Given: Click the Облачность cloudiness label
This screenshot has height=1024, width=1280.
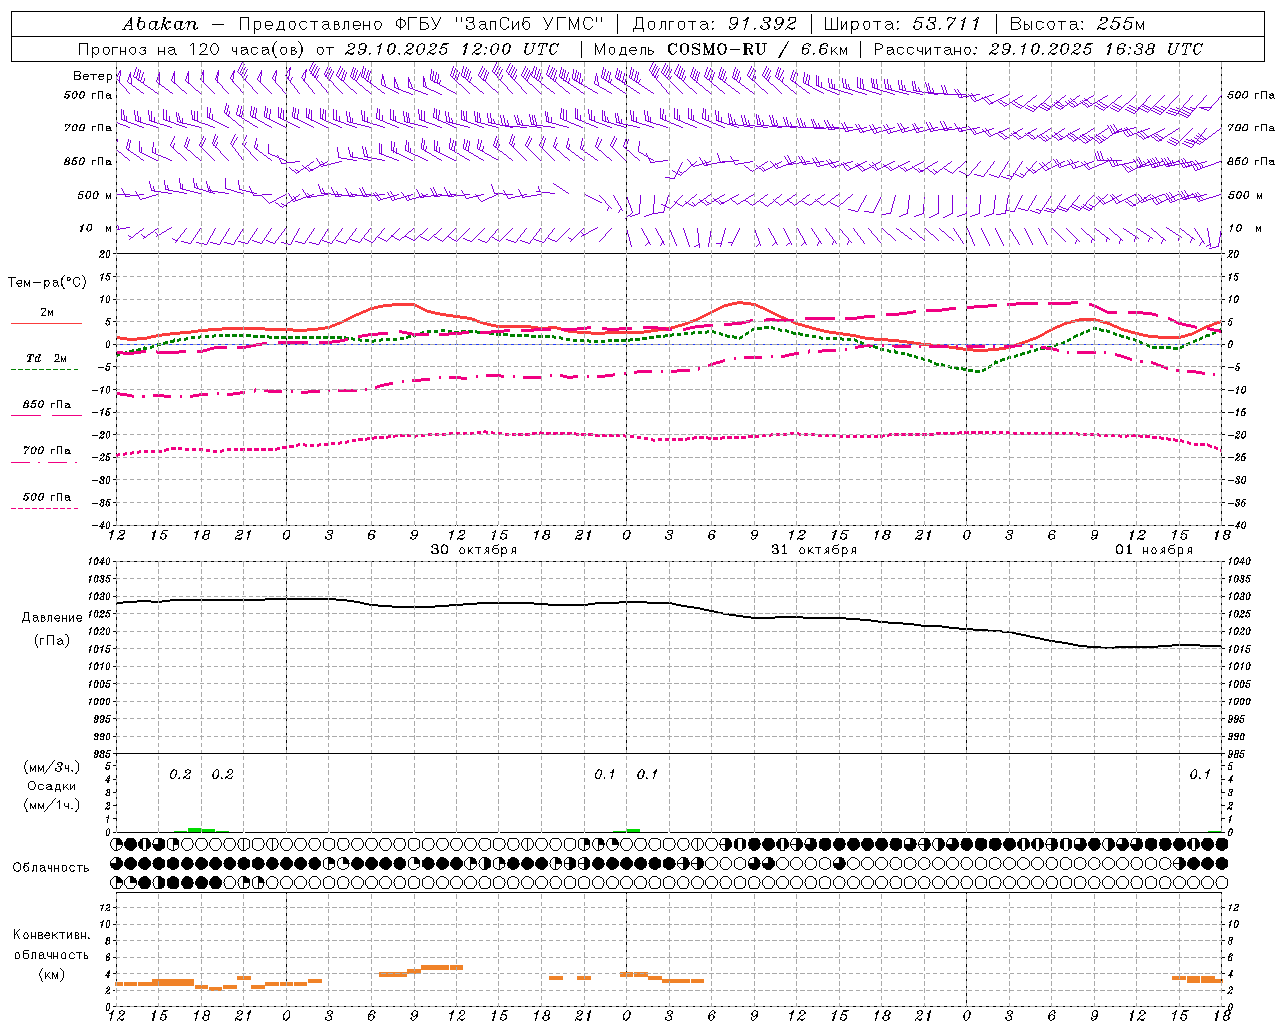Looking at the screenshot, I should pyautogui.click(x=51, y=868).
